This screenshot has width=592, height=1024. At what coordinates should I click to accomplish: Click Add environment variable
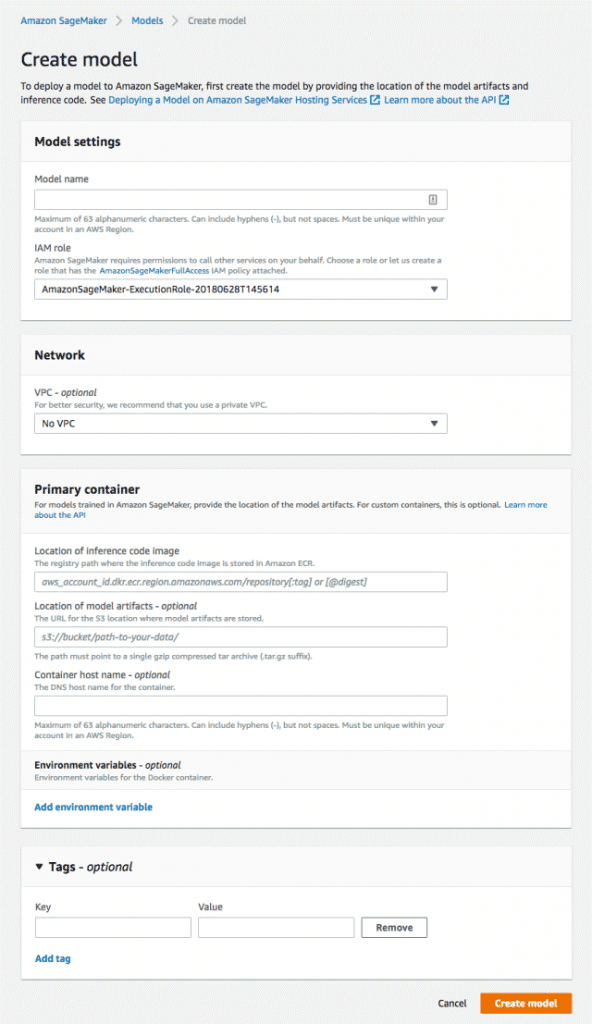tap(93, 807)
